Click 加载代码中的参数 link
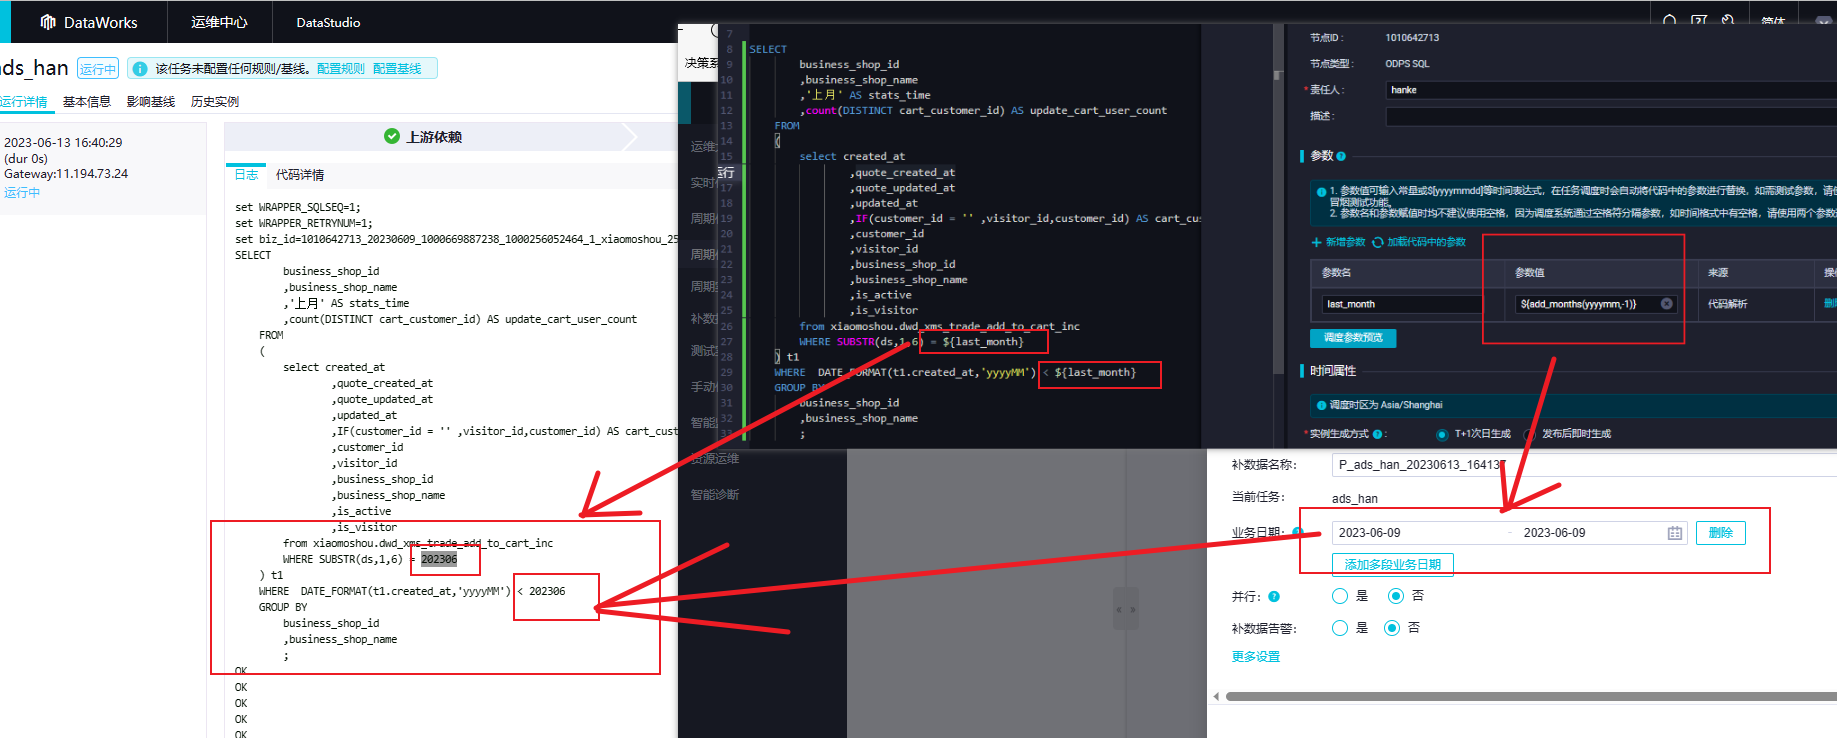 coord(1427,242)
